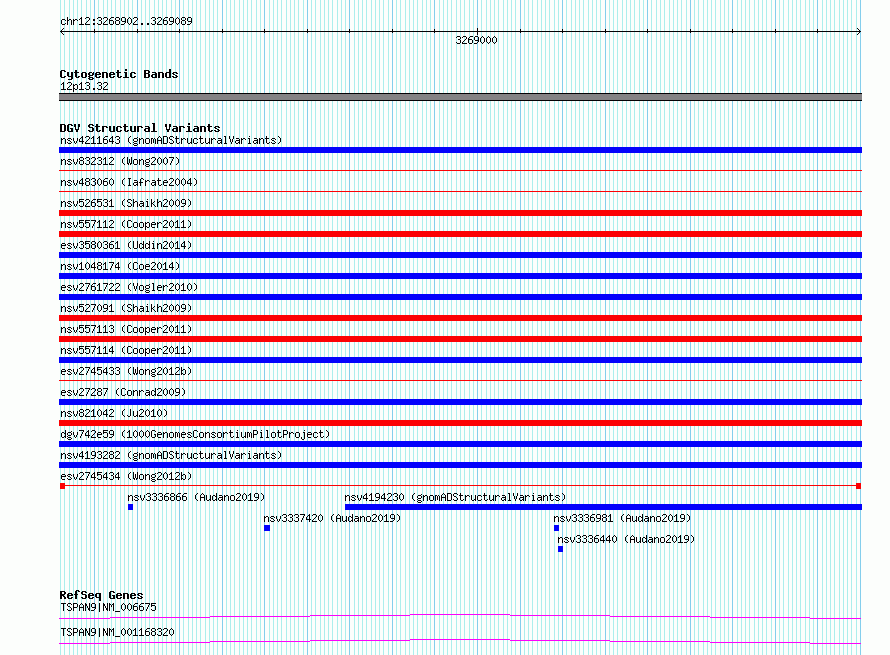This screenshot has height=655, width=890.
Task: Open variant nsv557114 (Cooper2011)
Action: pos(126,350)
